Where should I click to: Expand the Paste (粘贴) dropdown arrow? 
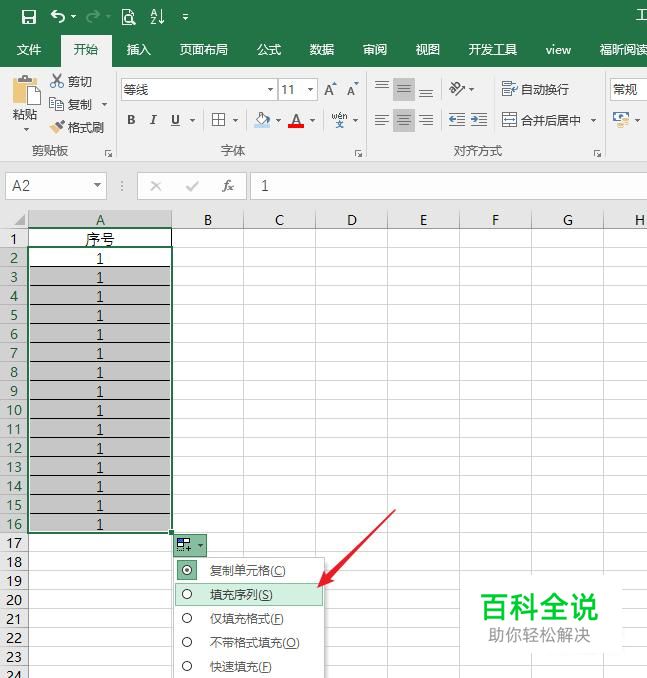click(x=26, y=129)
